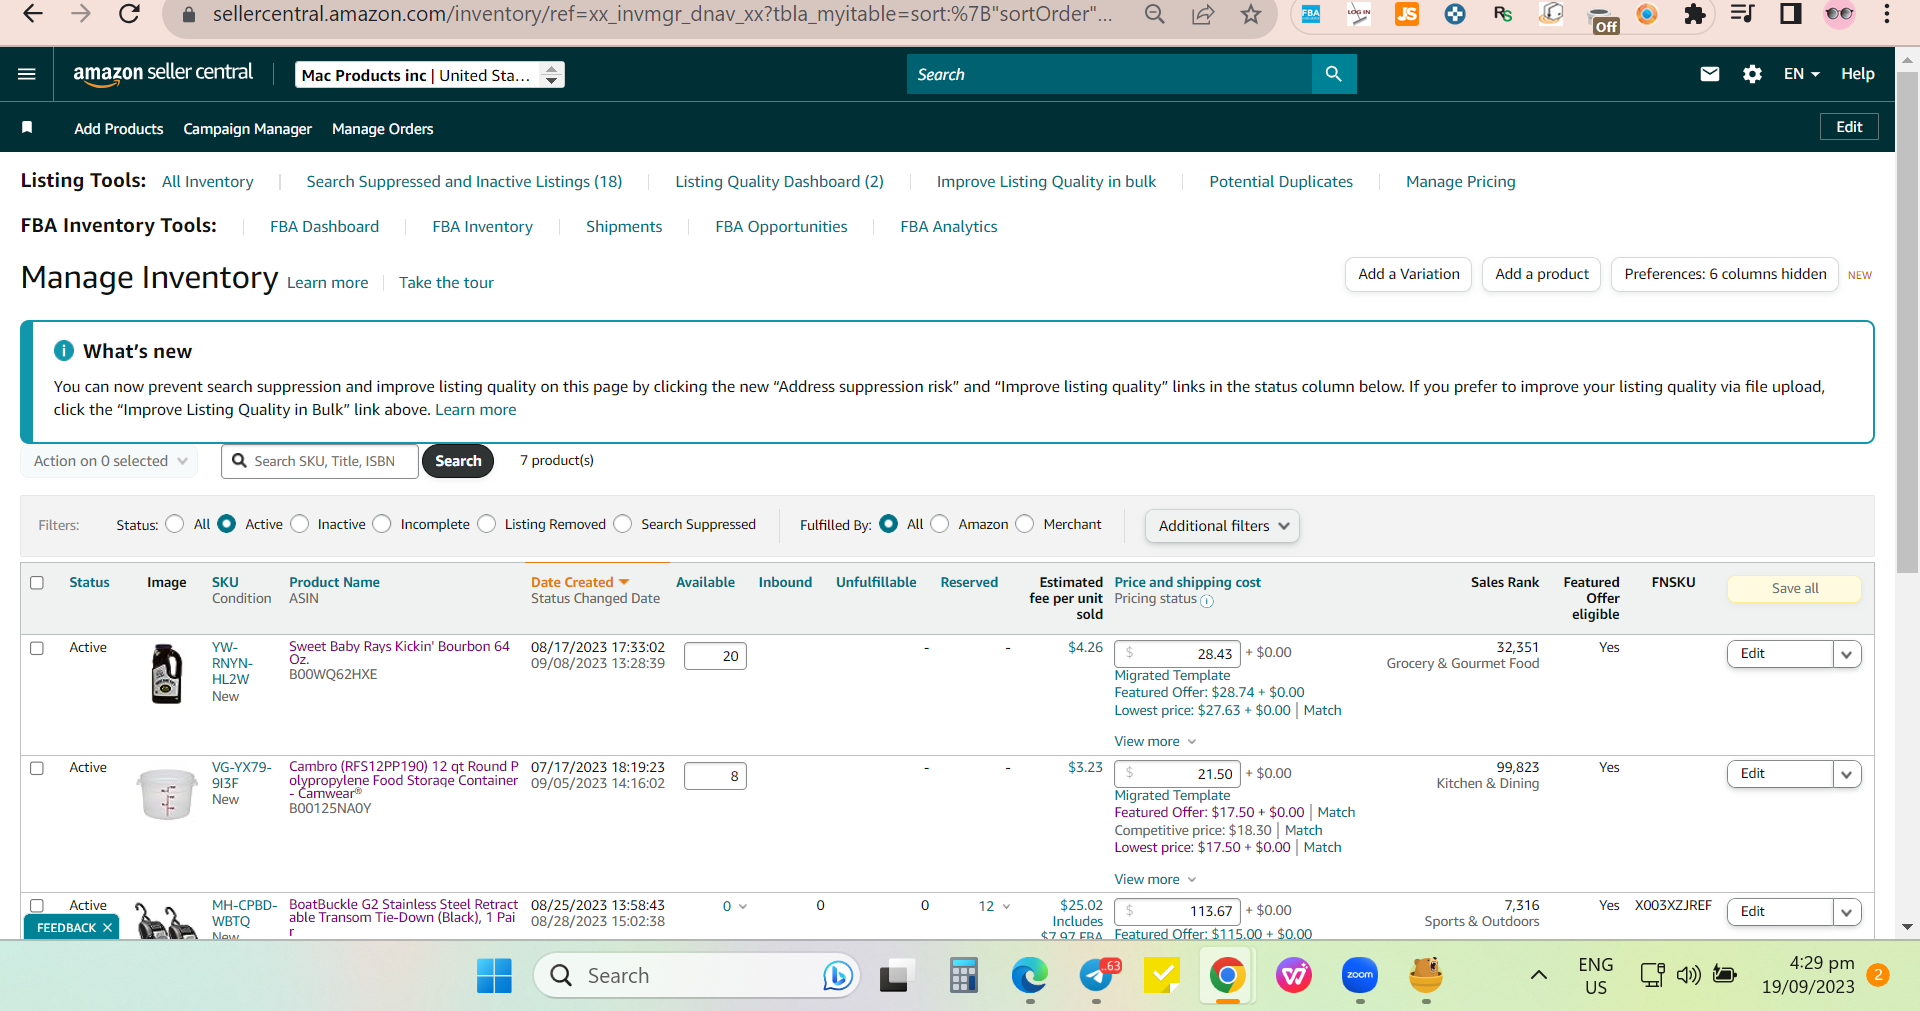Click the magnifier button beside the top Search field
The image size is (1920, 1011).
click(1333, 74)
